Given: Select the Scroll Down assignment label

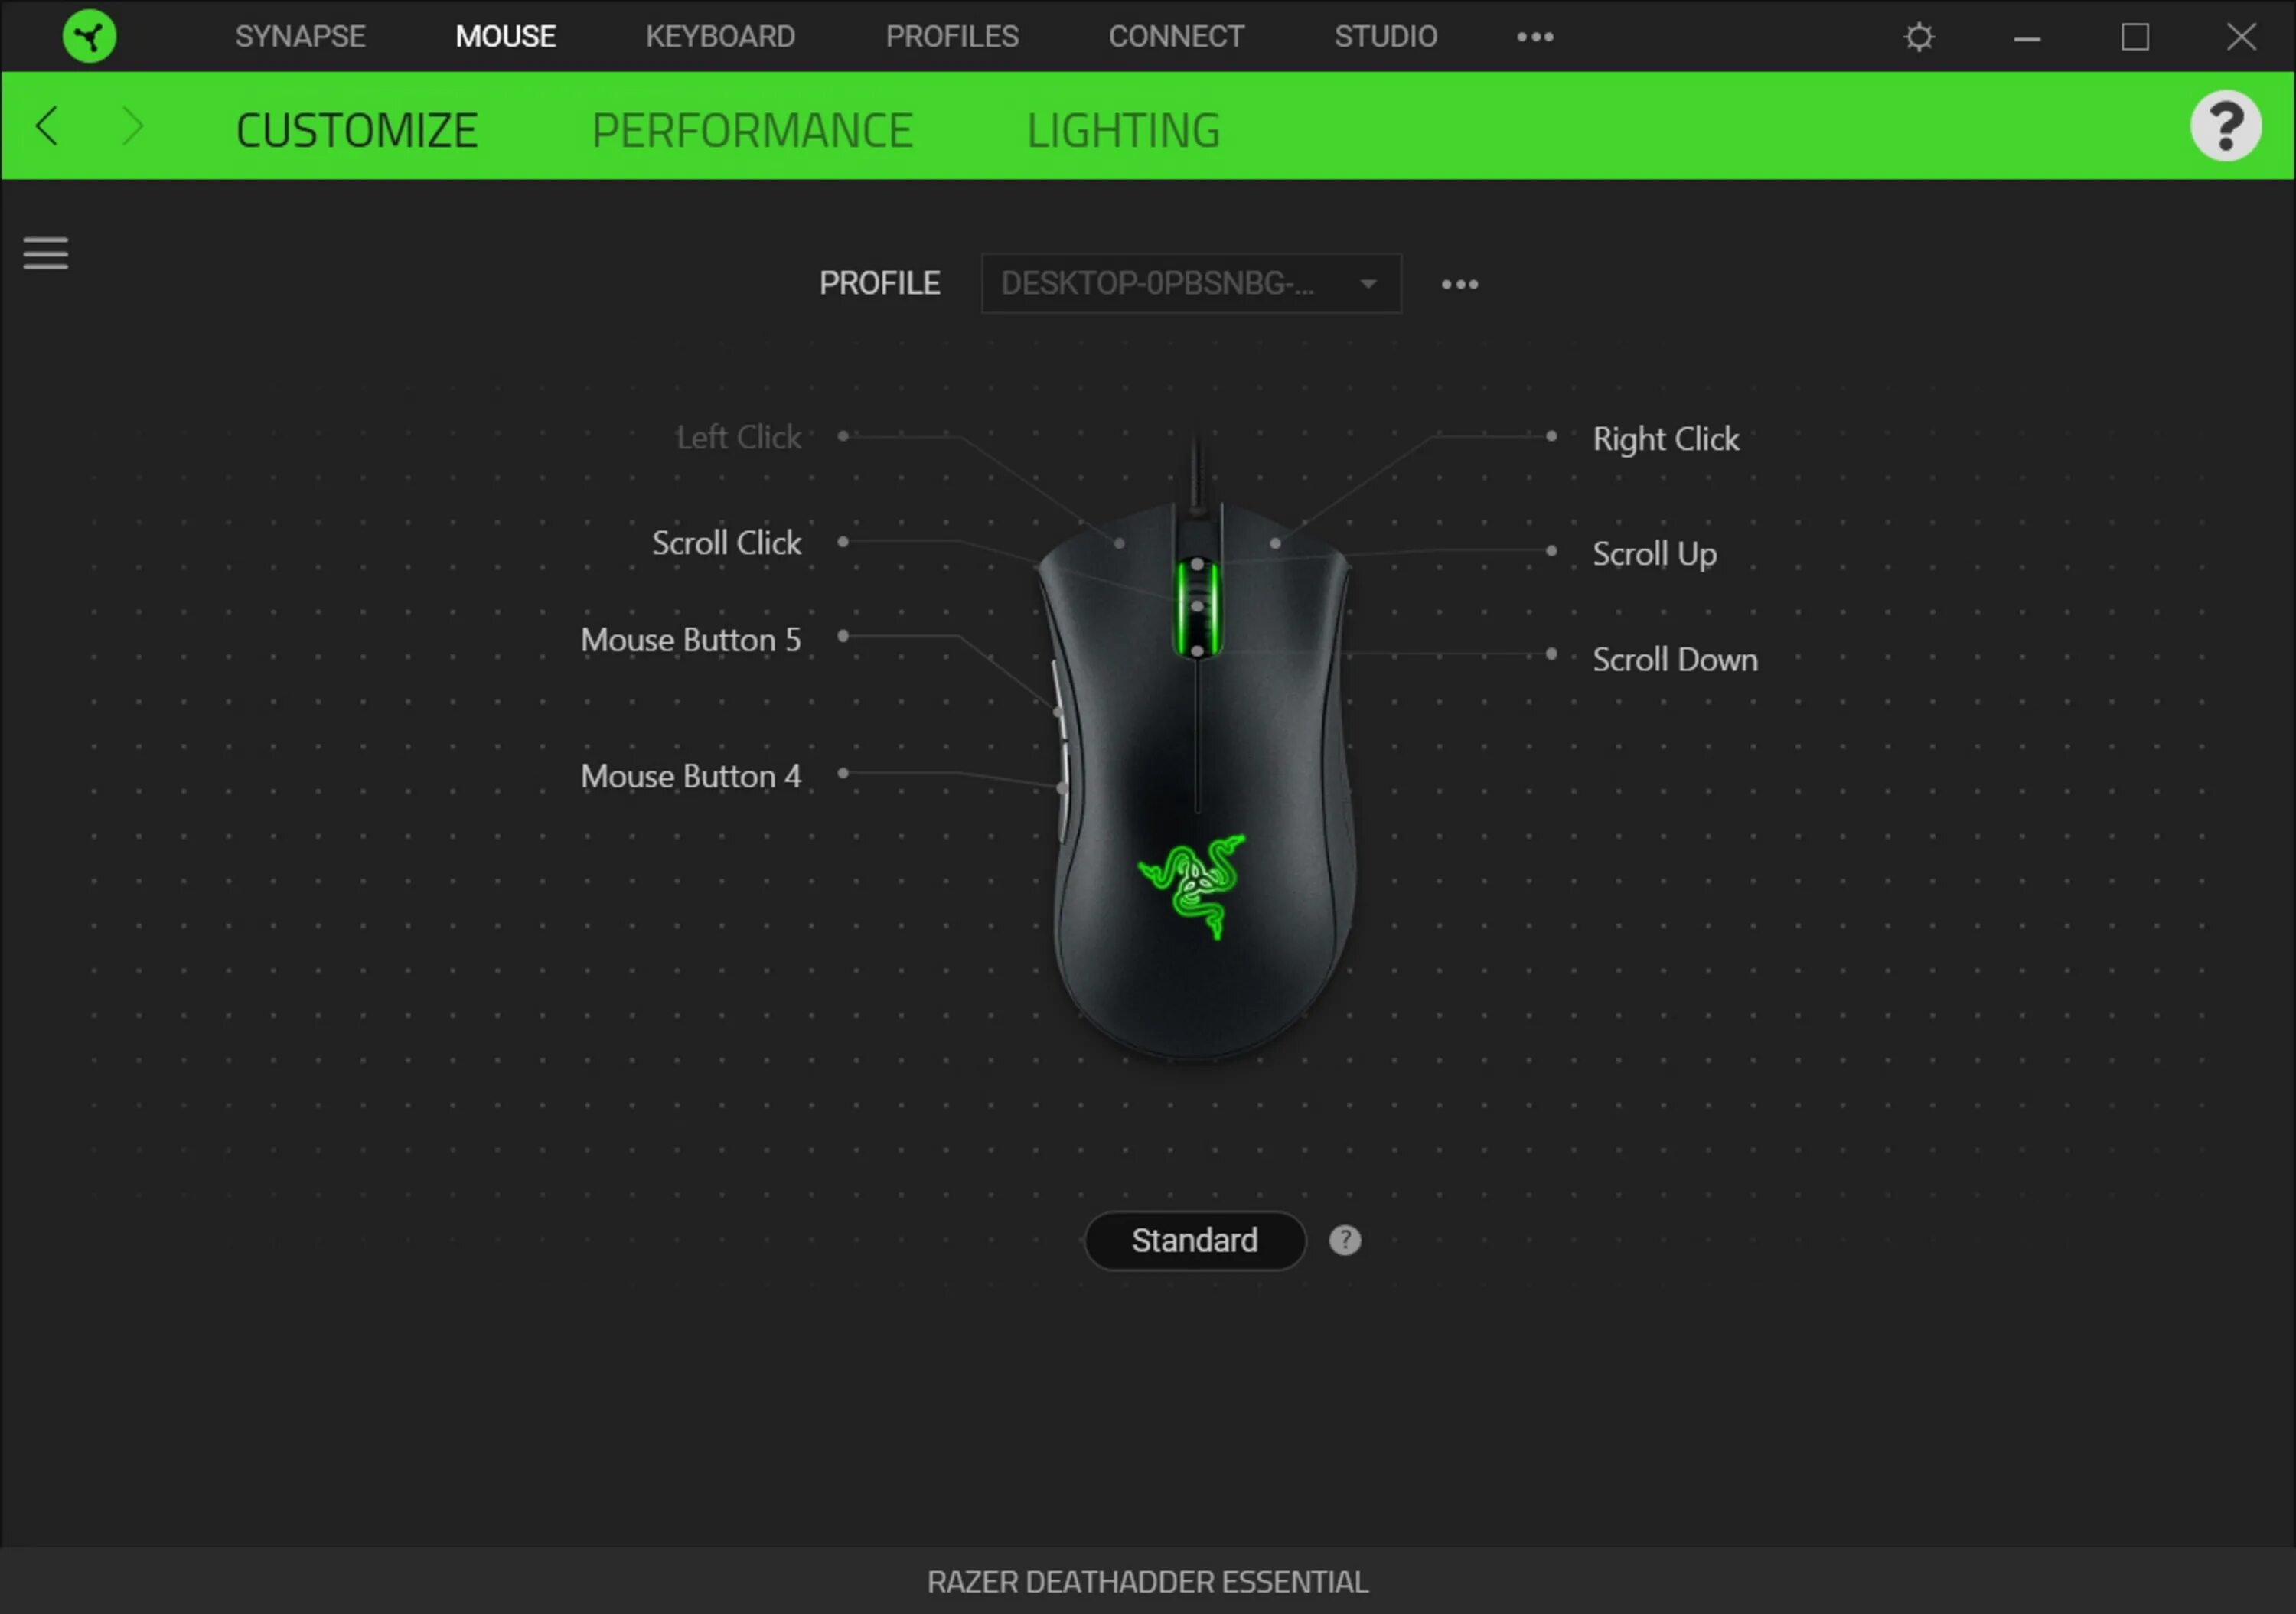Looking at the screenshot, I should point(1674,660).
